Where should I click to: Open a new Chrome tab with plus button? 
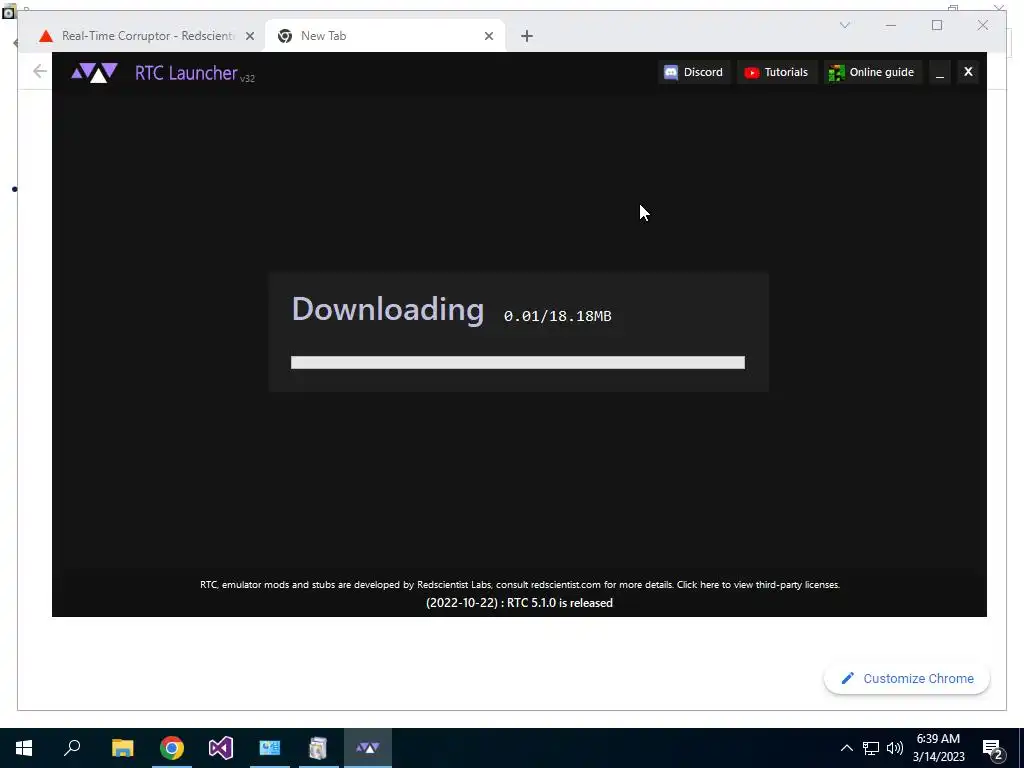527,36
